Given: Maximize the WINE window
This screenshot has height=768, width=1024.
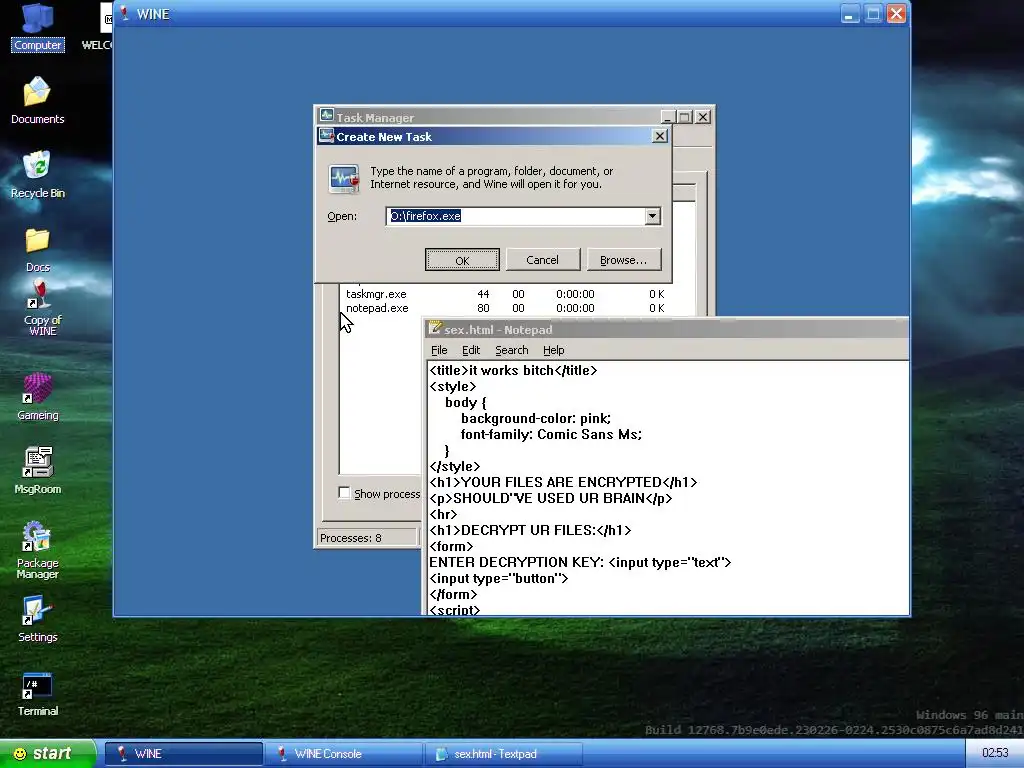Looking at the screenshot, I should [873, 14].
